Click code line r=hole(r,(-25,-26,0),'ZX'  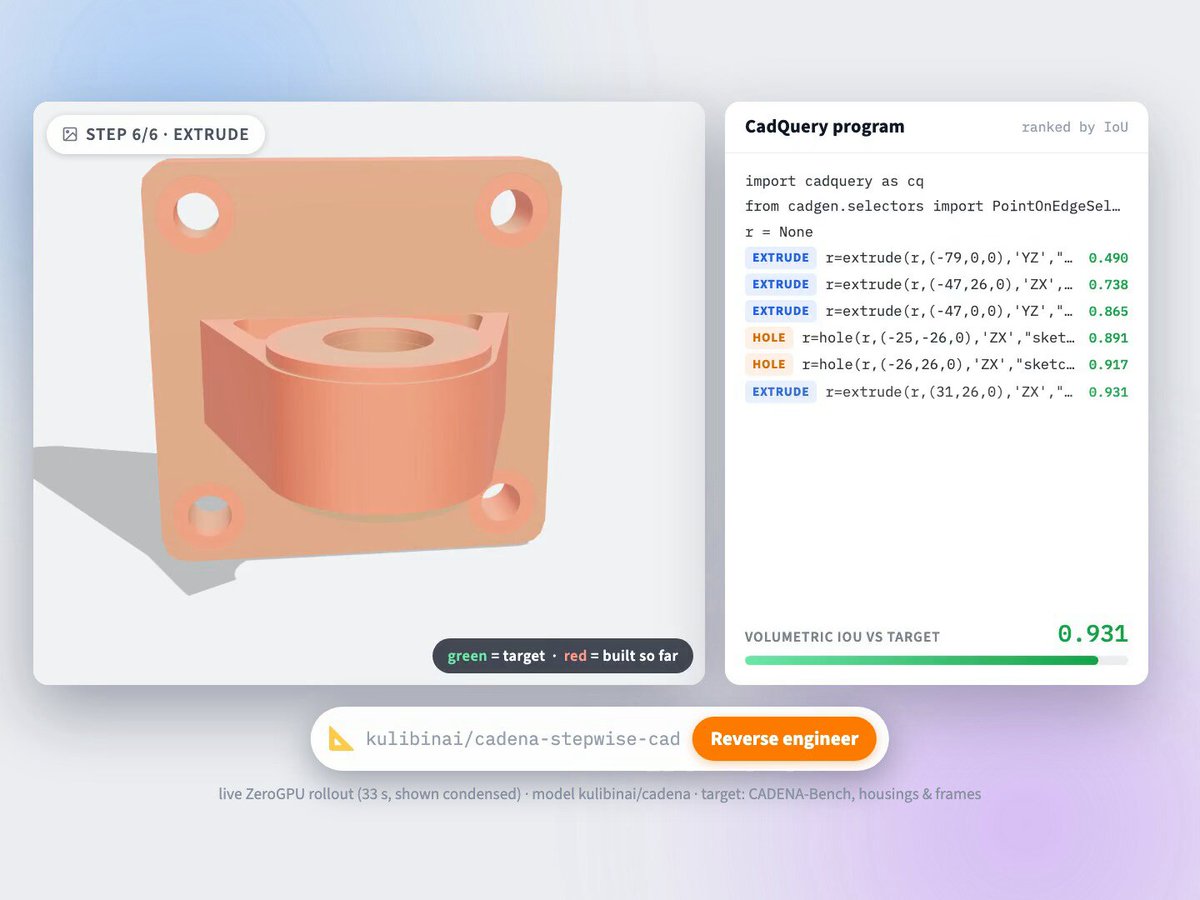(x=939, y=338)
